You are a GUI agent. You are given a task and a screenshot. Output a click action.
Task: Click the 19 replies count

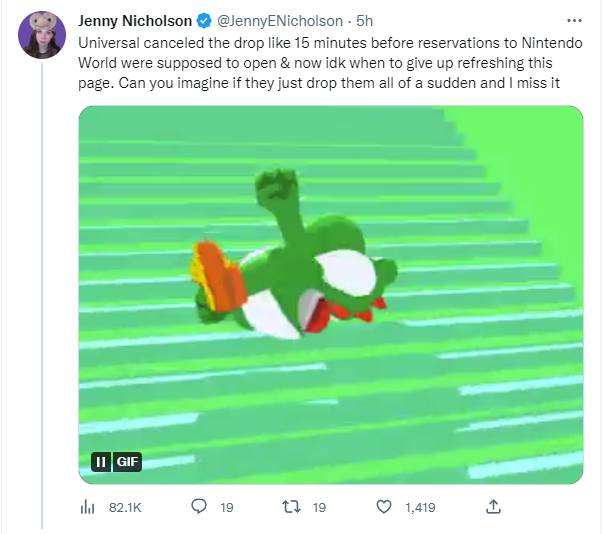pos(227,507)
